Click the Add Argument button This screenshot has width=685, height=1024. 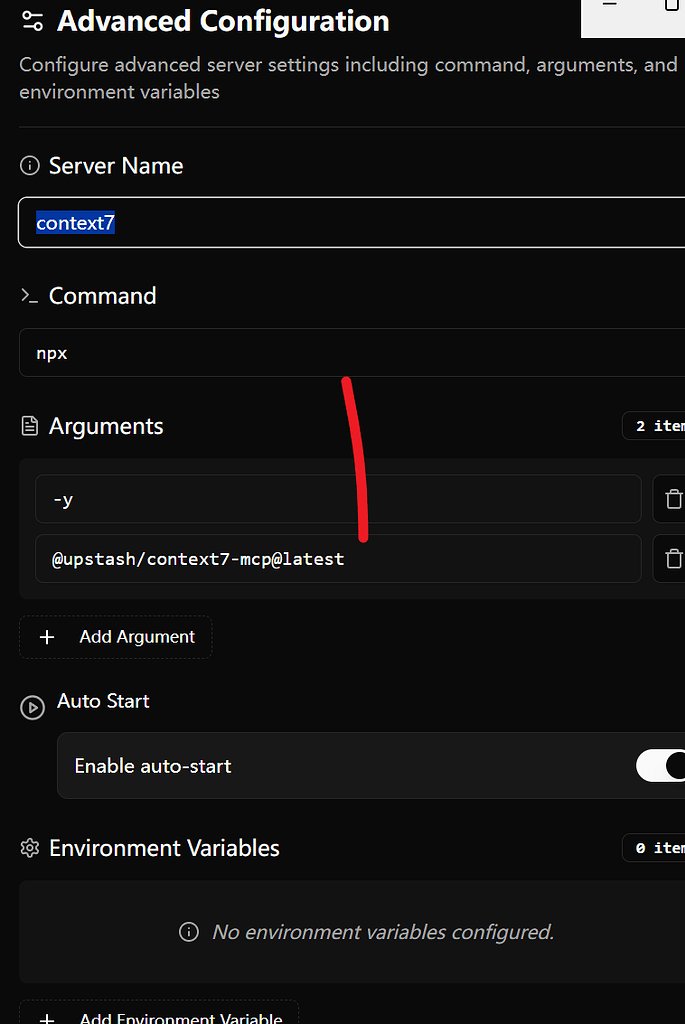pos(116,637)
